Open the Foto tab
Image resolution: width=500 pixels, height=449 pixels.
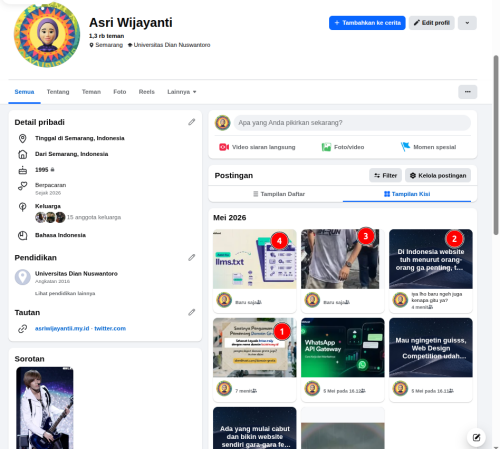tap(120, 92)
